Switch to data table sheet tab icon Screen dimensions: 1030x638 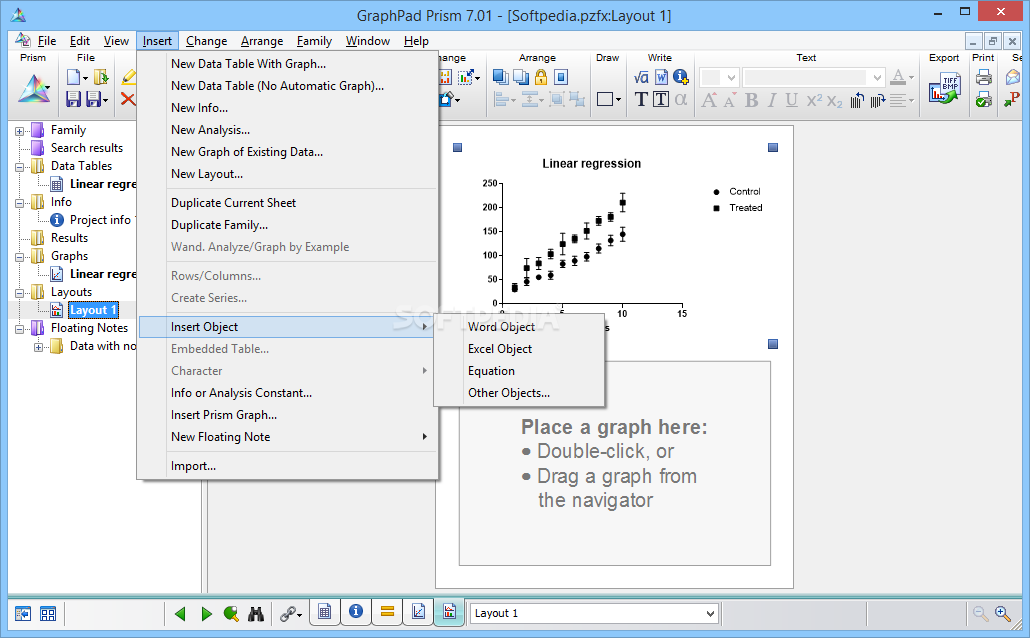(x=324, y=612)
